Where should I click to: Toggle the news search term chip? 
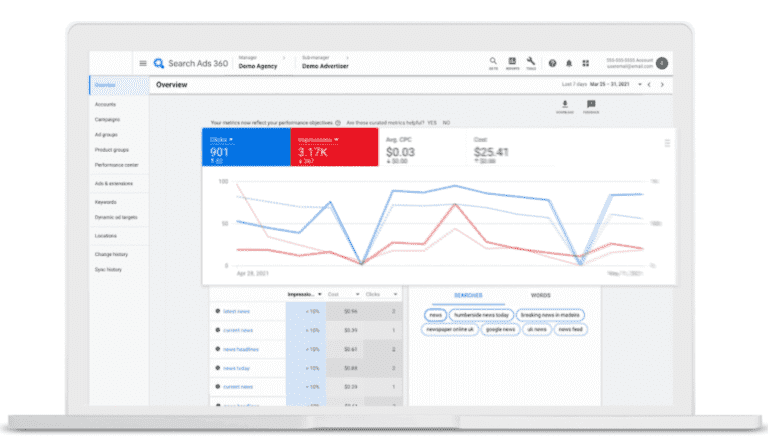(435, 315)
